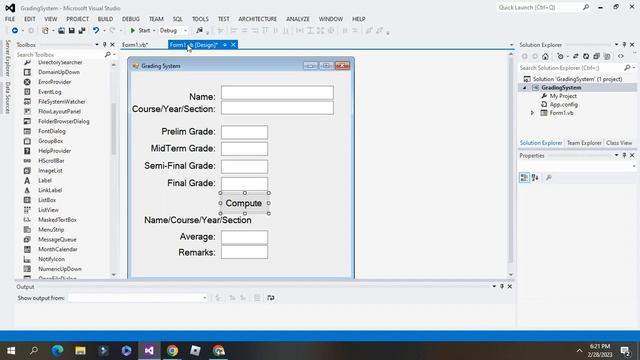Viewport: 640px width, 360px height.
Task: Click the Property Pages wrench icon
Action: coord(549,178)
